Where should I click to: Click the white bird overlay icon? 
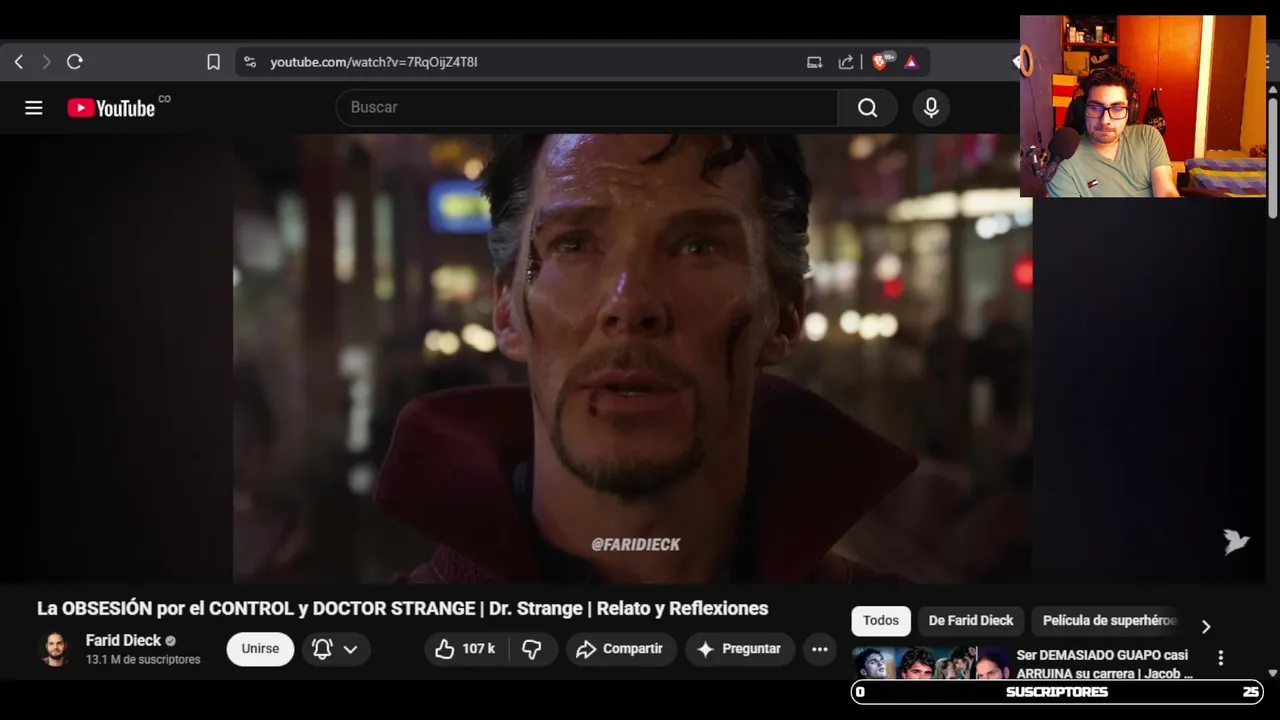tap(1236, 541)
